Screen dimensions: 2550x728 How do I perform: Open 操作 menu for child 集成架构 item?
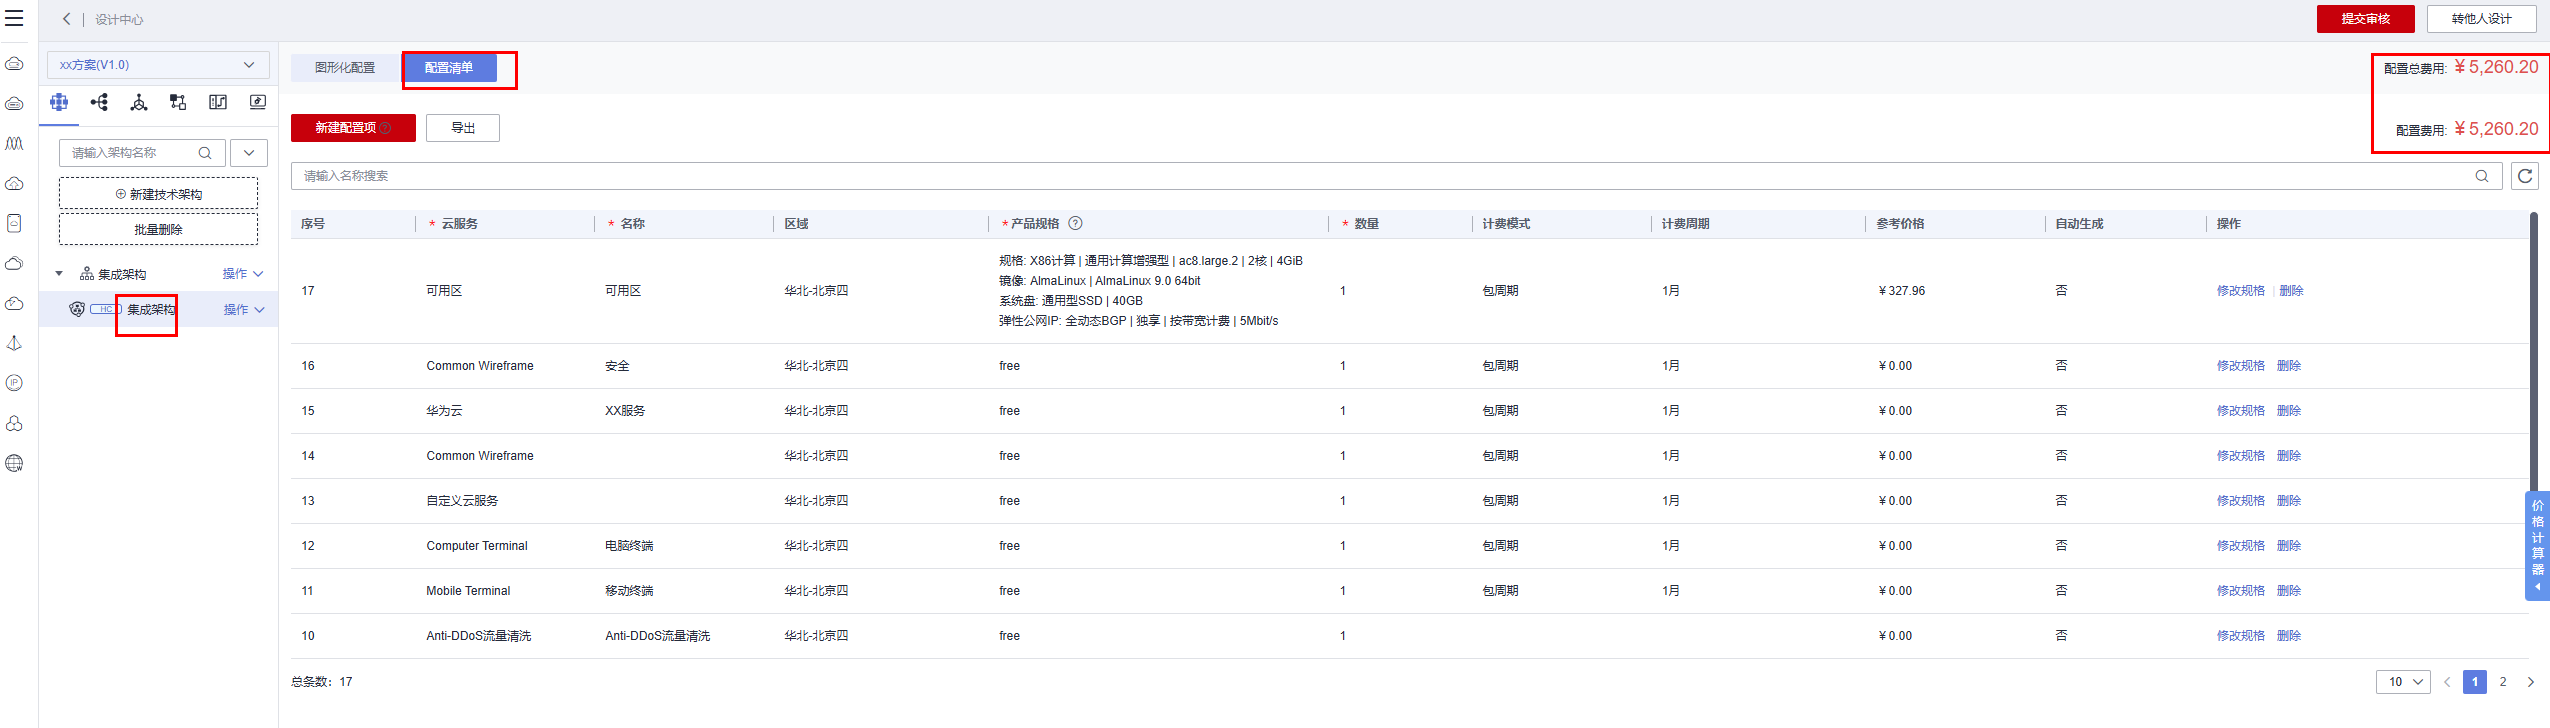tap(244, 310)
